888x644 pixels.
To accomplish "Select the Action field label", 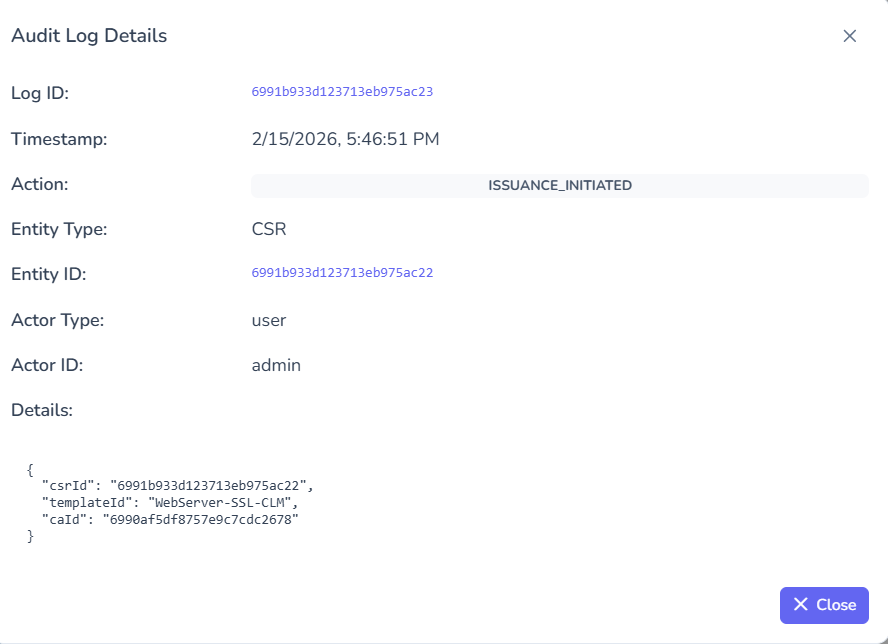I will pos(38,184).
